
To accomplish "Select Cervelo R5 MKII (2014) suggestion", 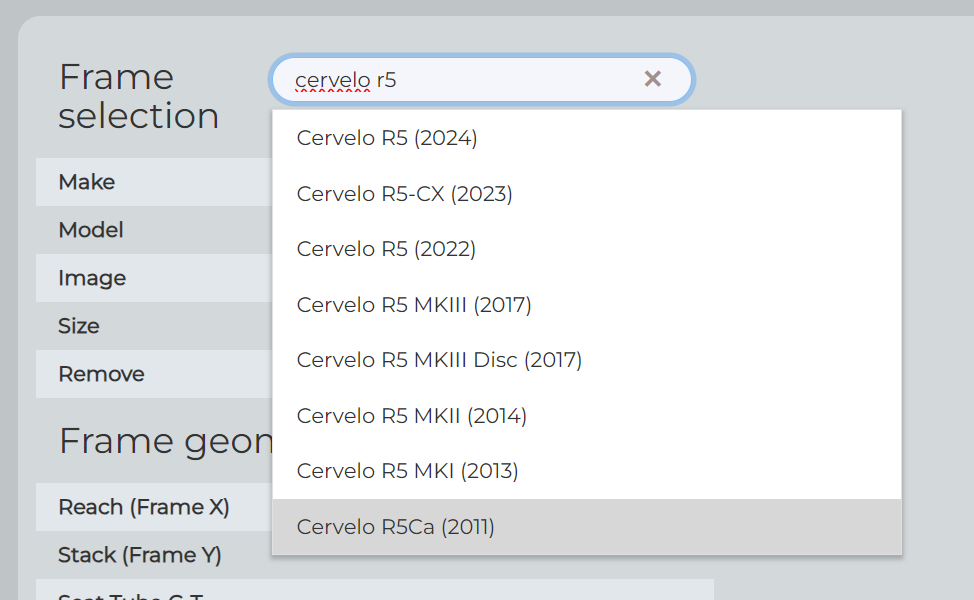I will pos(586,416).
